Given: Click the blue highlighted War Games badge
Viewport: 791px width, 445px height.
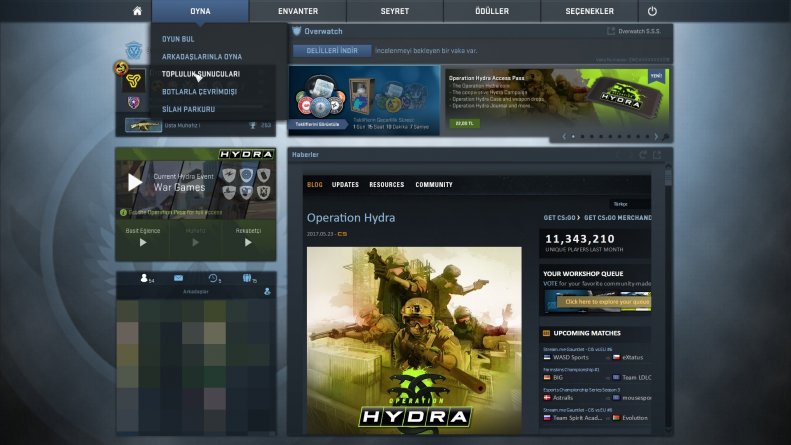Looking at the screenshot, I should click(246, 175).
